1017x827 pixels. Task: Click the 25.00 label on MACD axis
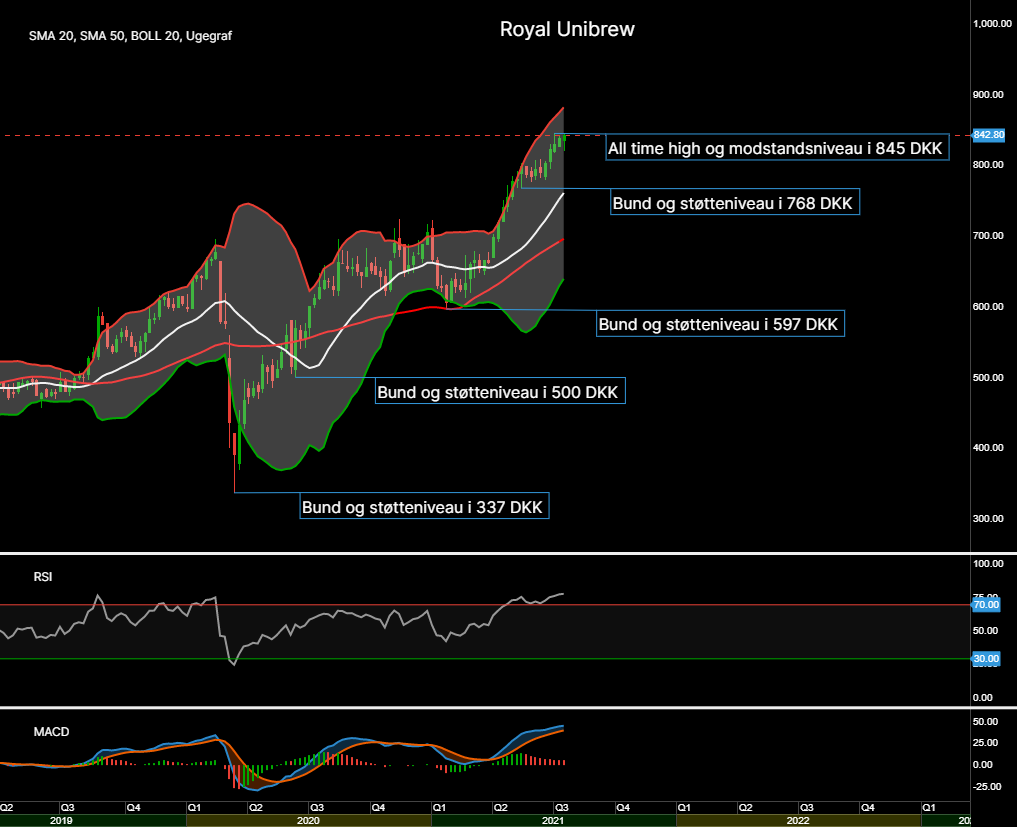point(985,743)
